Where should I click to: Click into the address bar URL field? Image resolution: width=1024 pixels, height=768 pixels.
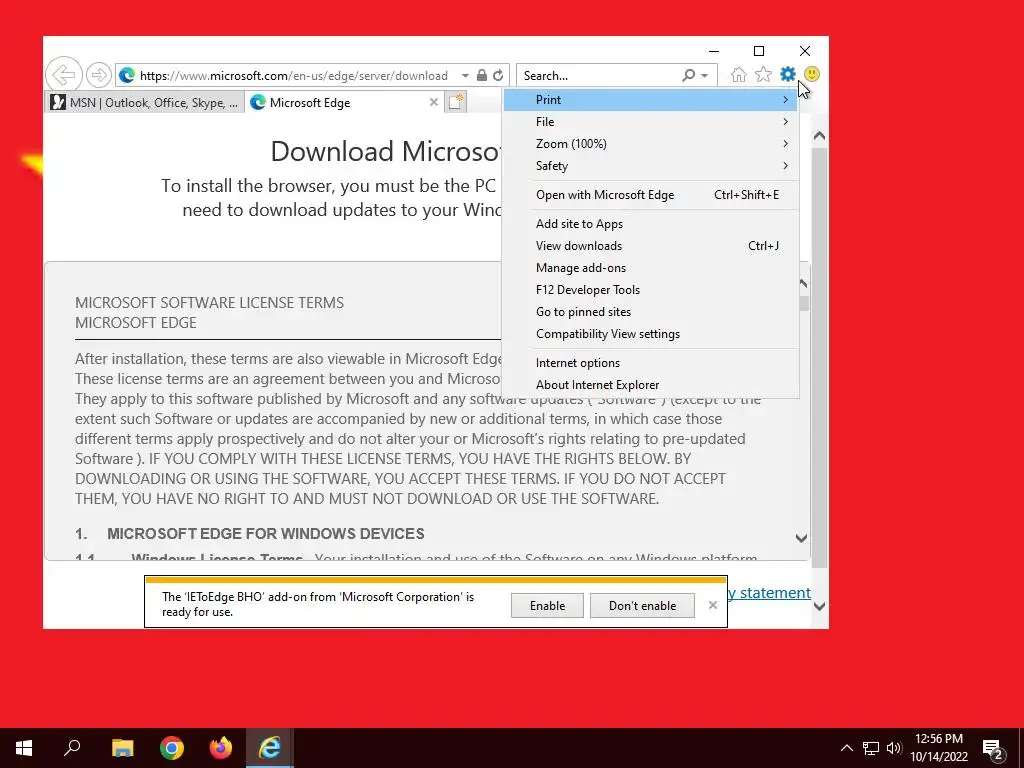[294, 76]
